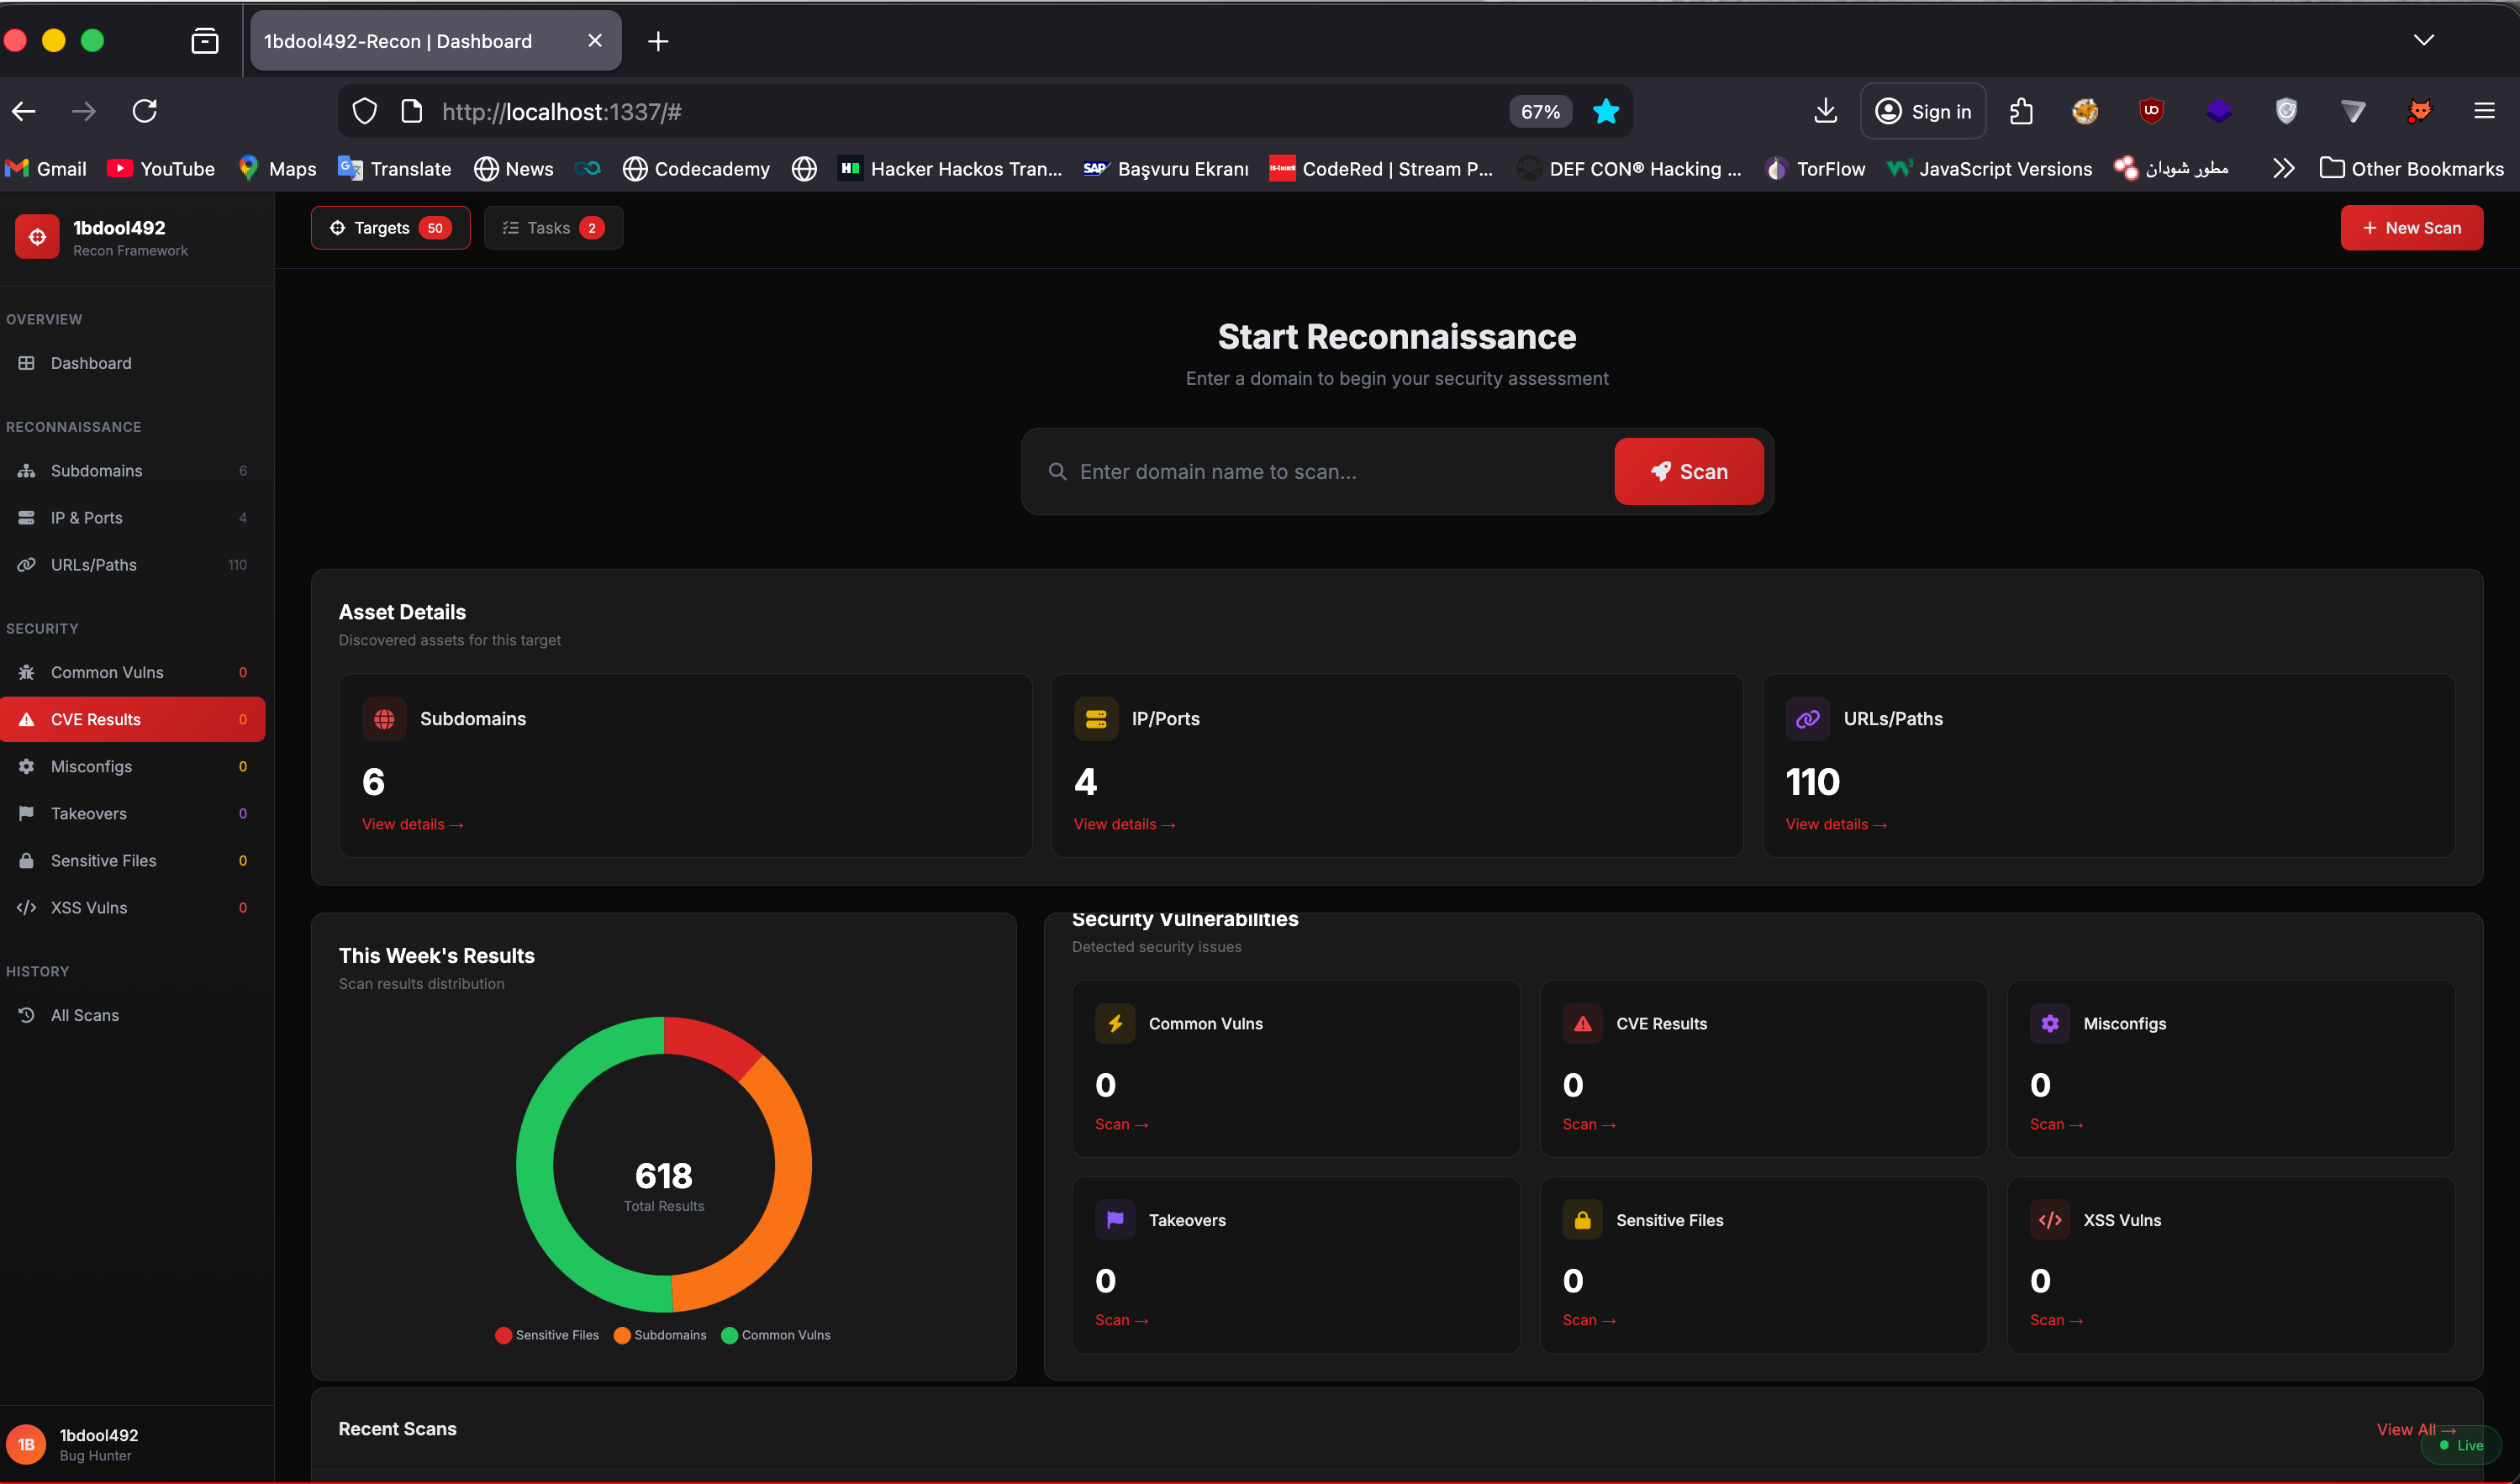Screen dimensions: 2520x1484
Task: Open Common Vulns from the Security section
Action: point(105,672)
